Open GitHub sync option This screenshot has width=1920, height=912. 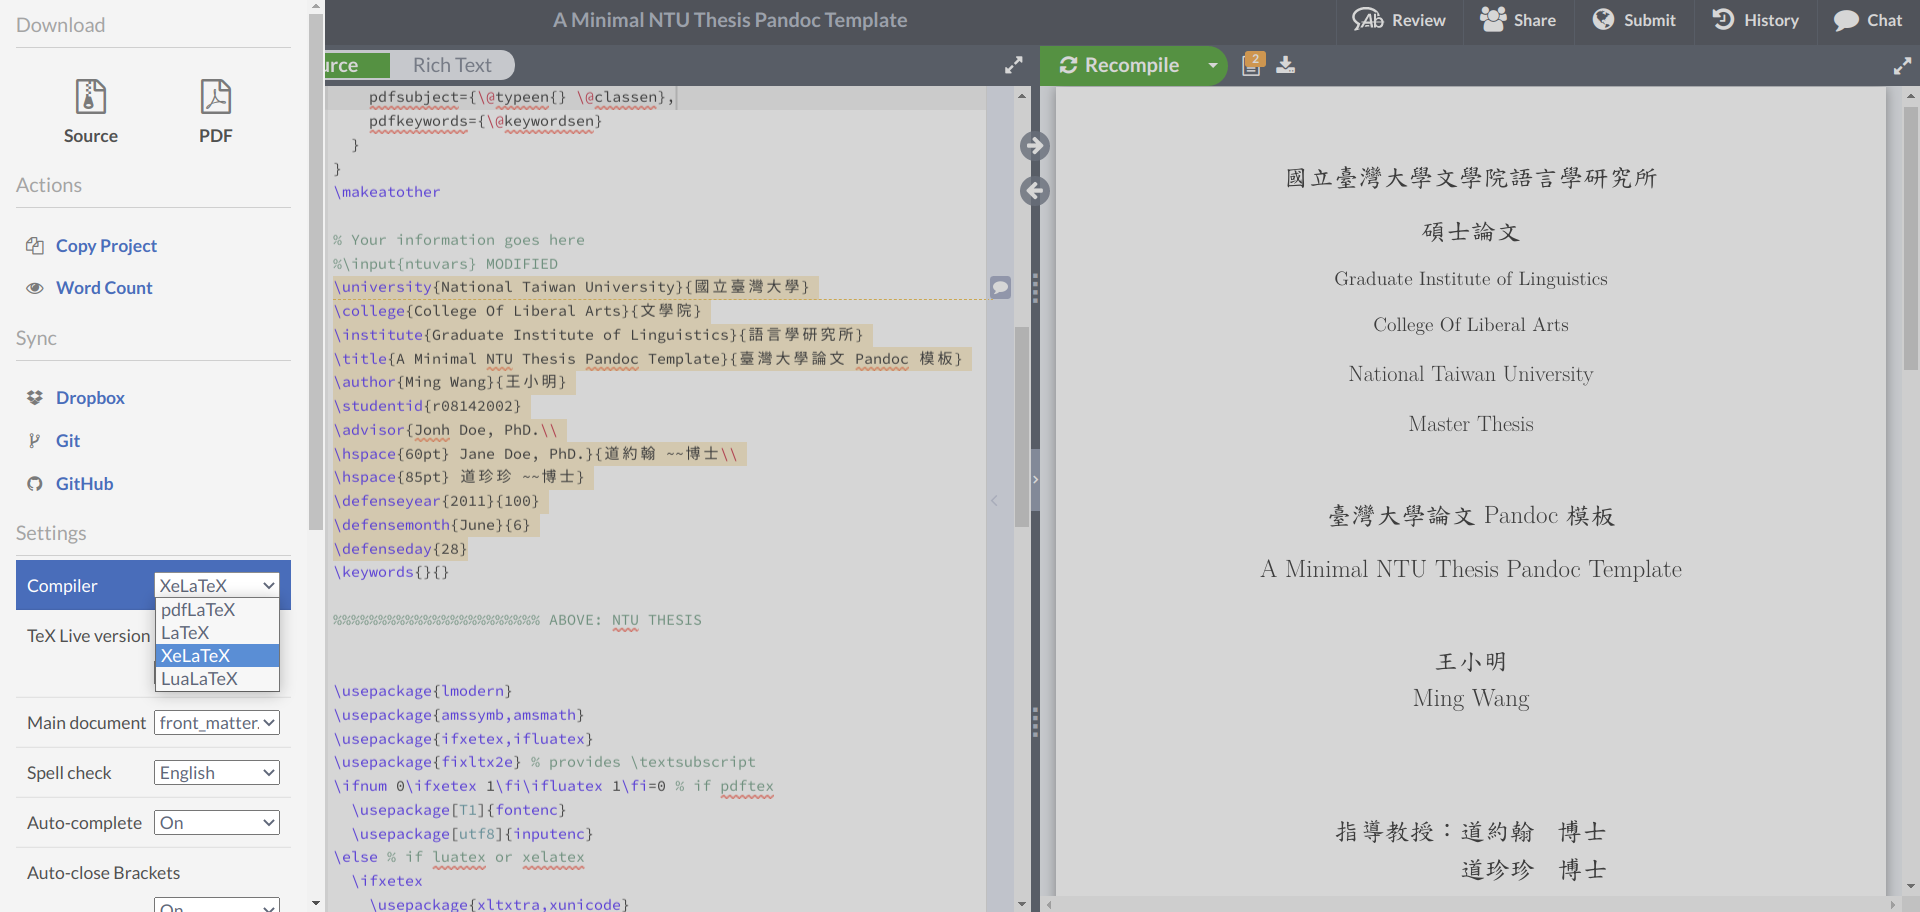pyautogui.click(x=84, y=484)
